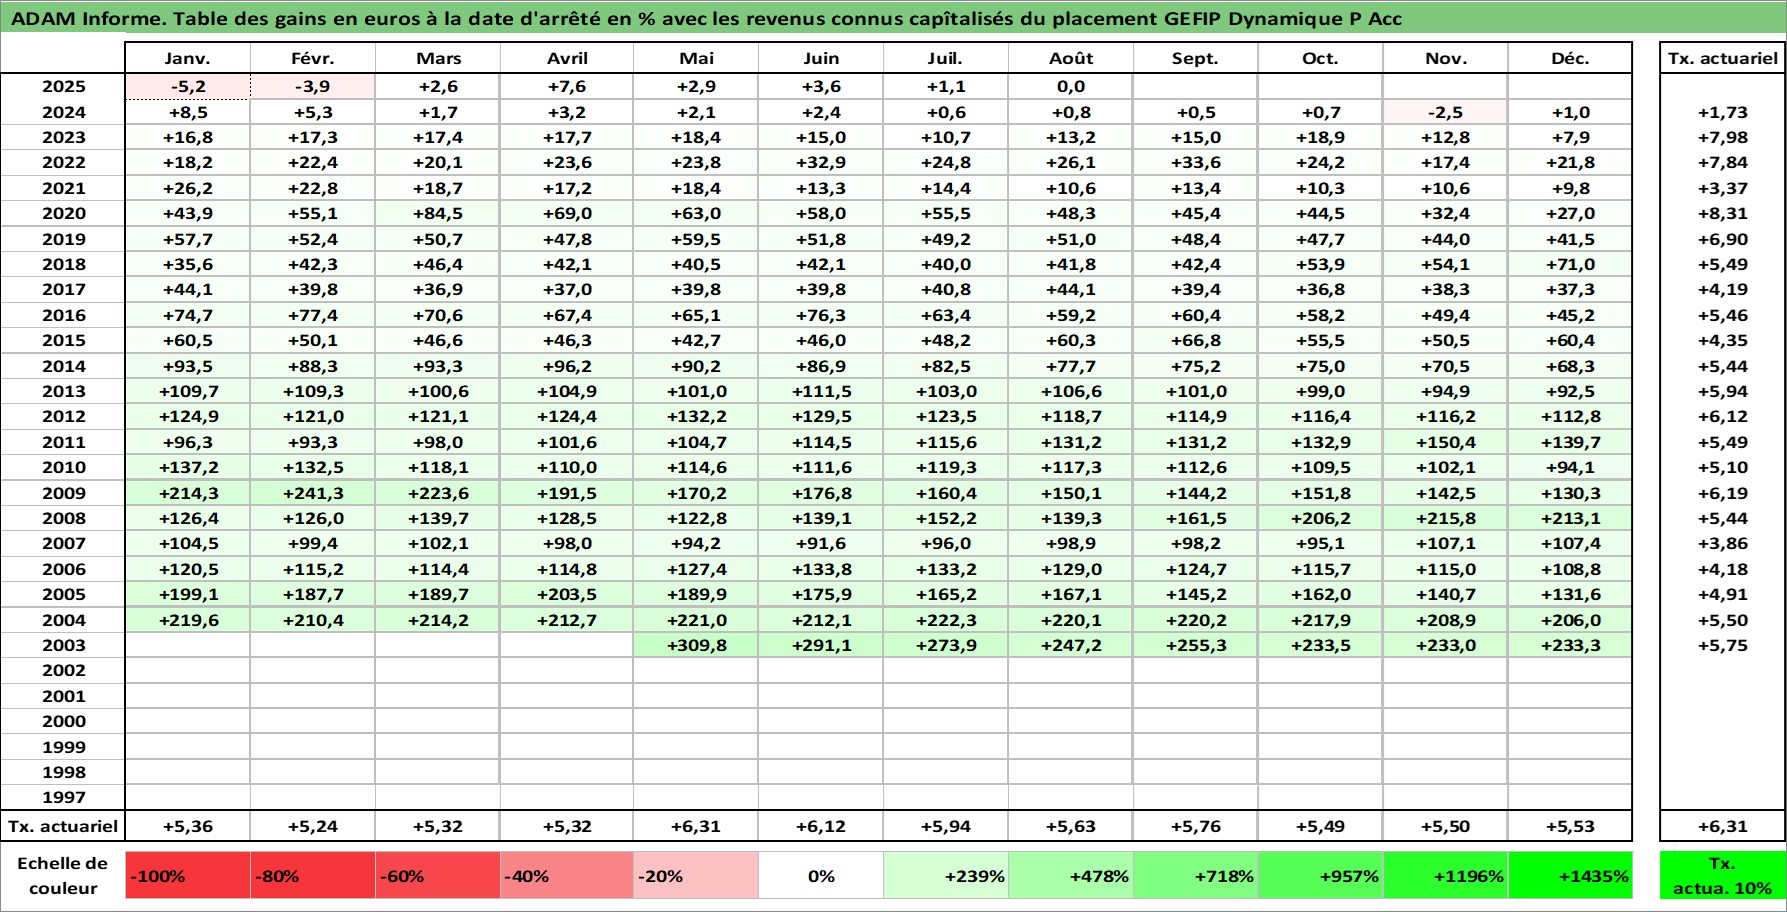Click the ADAM Informe table title text
This screenshot has height=912, width=1787.
pyautogui.click(x=706, y=18)
